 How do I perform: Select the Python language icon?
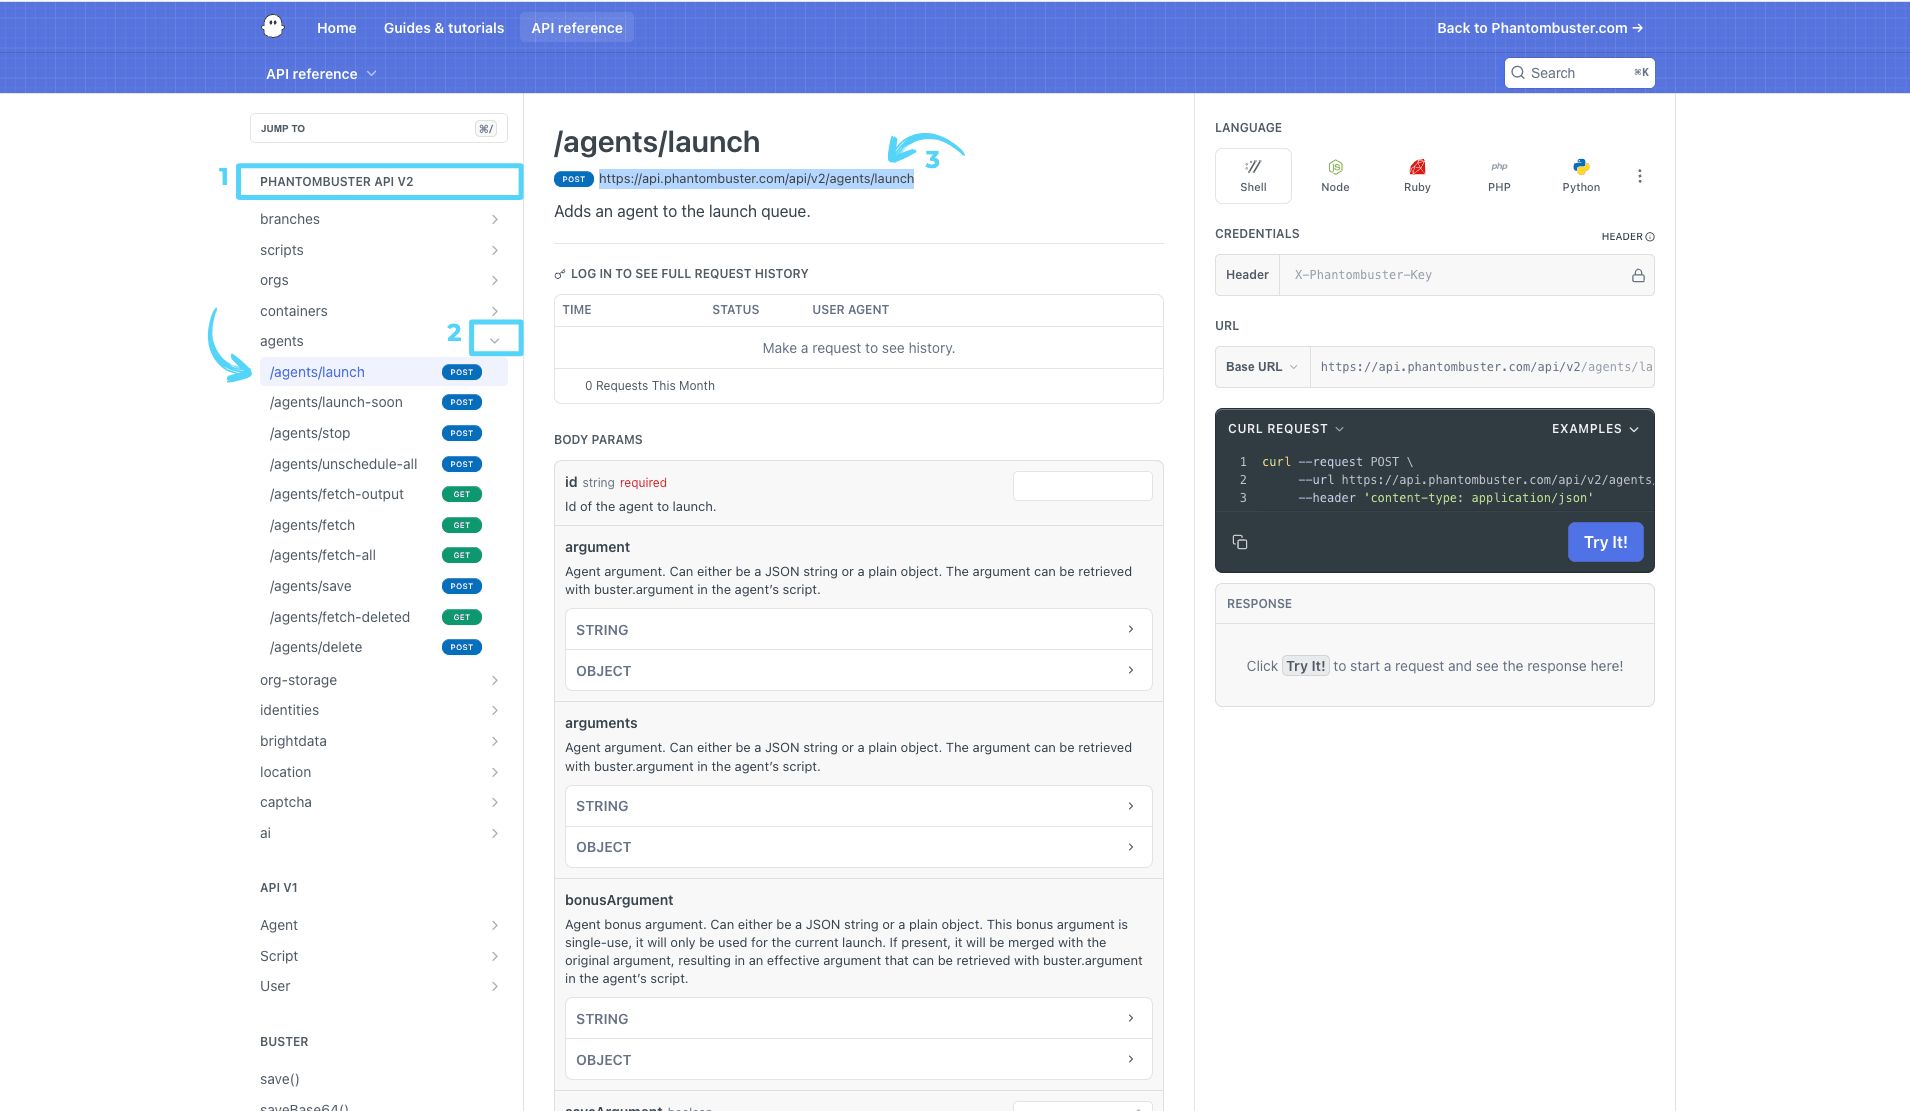[x=1581, y=175]
